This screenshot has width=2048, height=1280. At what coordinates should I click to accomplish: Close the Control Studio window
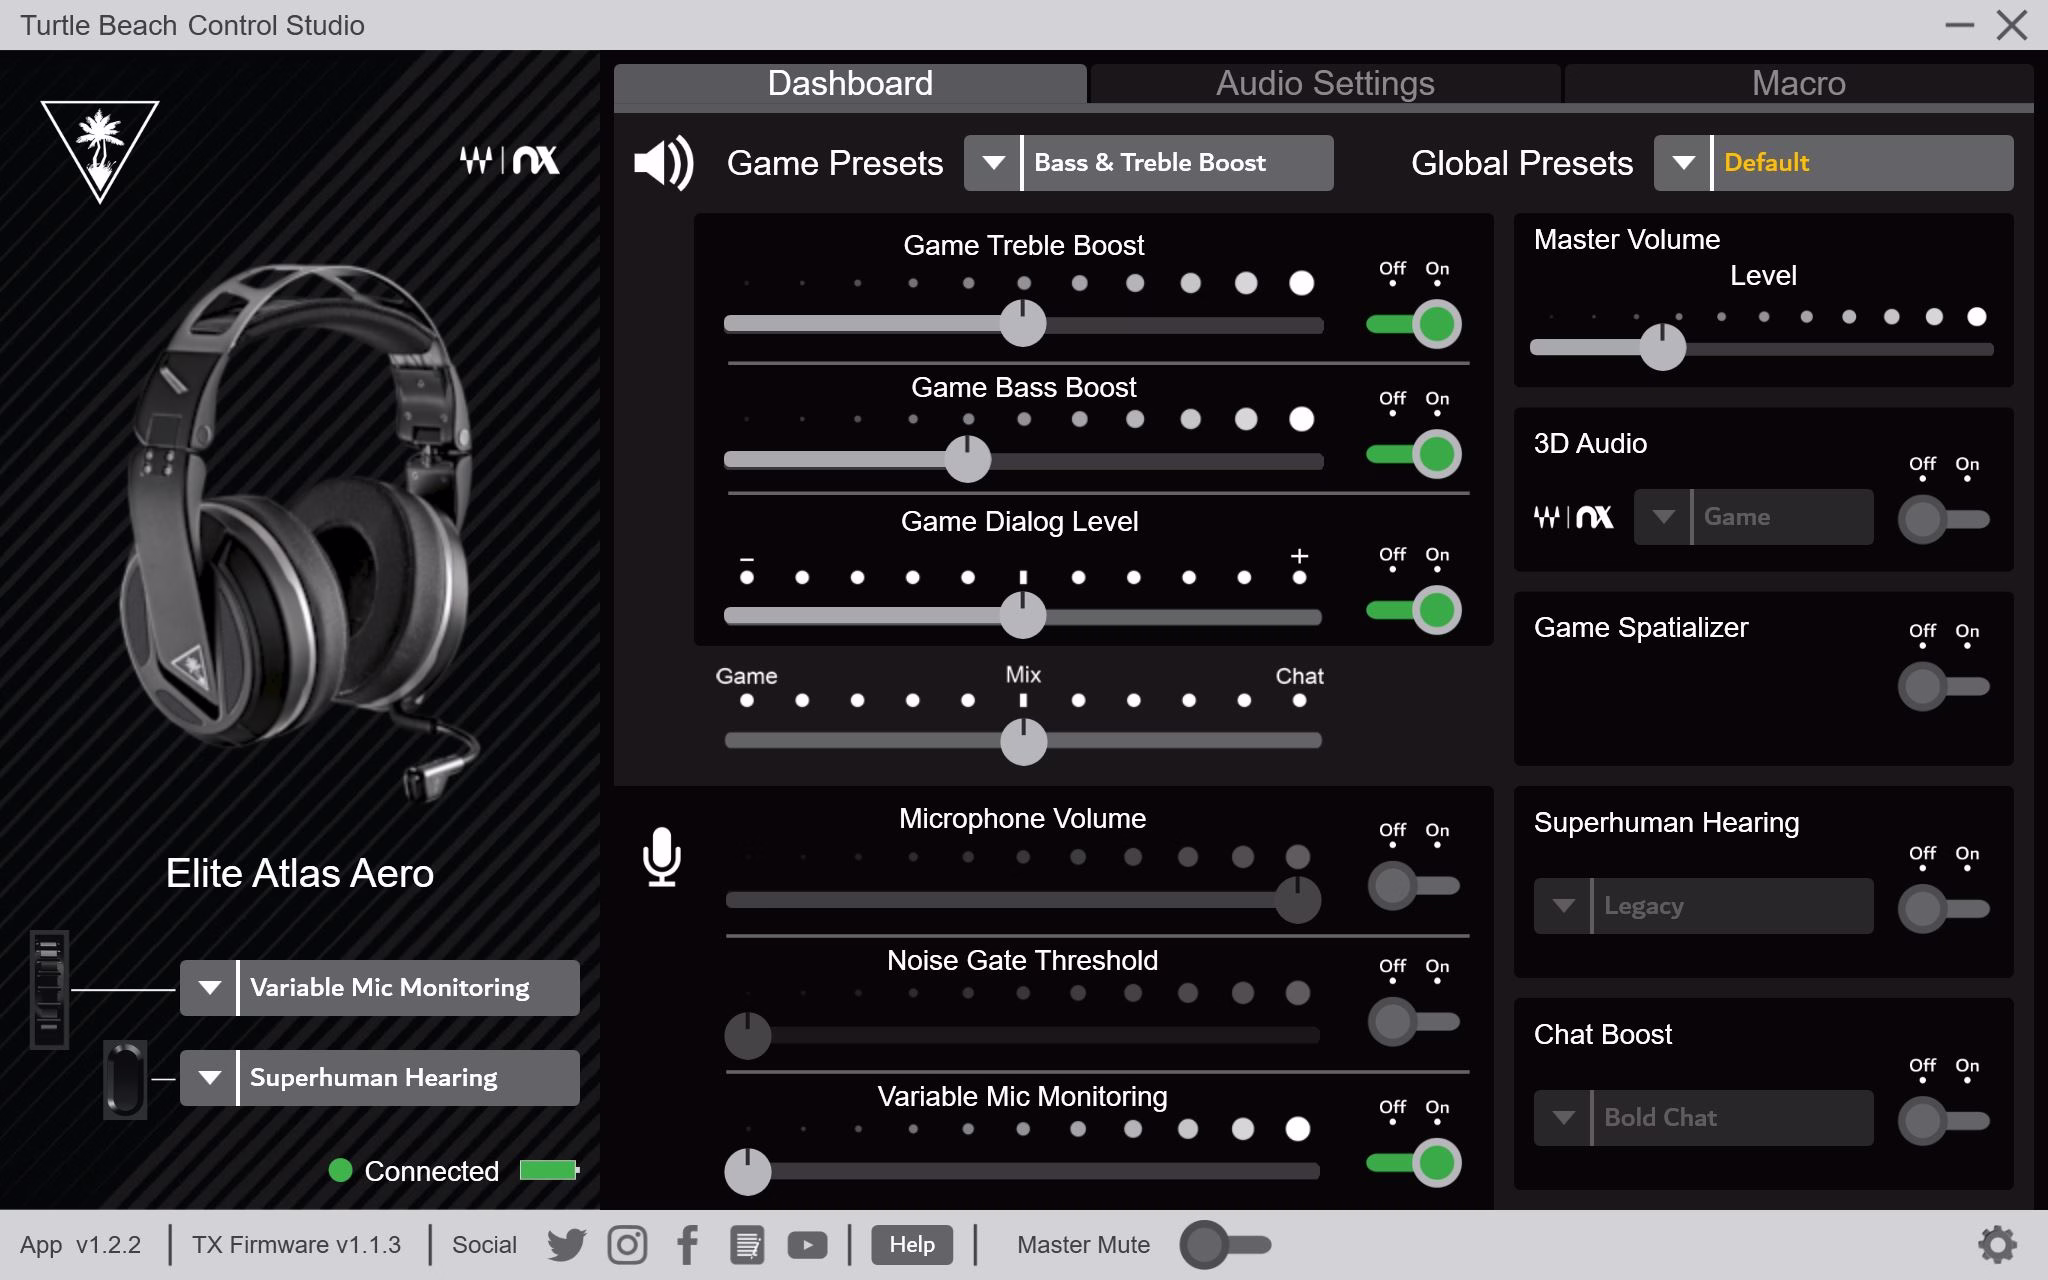2012,25
